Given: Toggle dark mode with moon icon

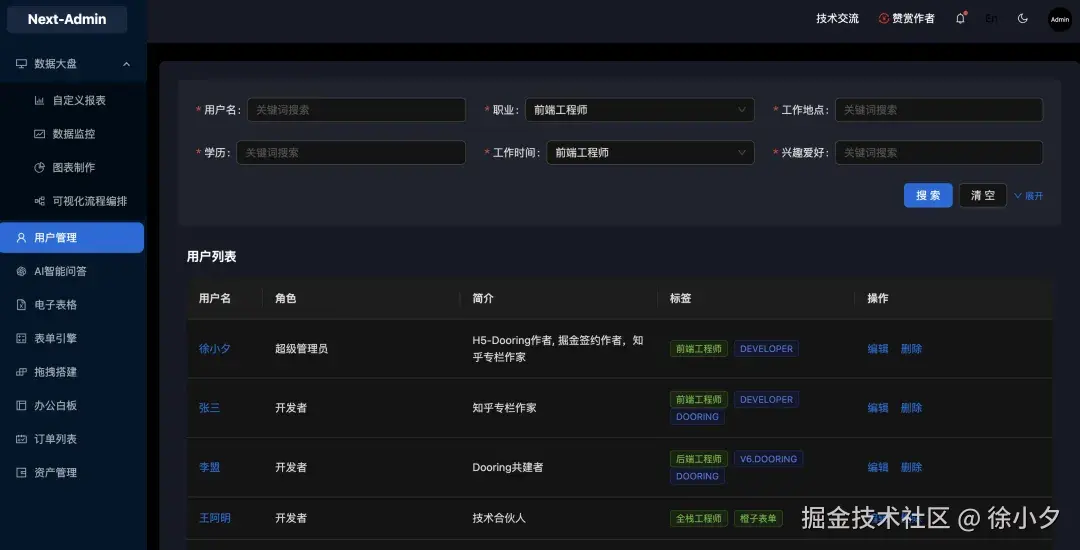Looking at the screenshot, I should [1023, 19].
